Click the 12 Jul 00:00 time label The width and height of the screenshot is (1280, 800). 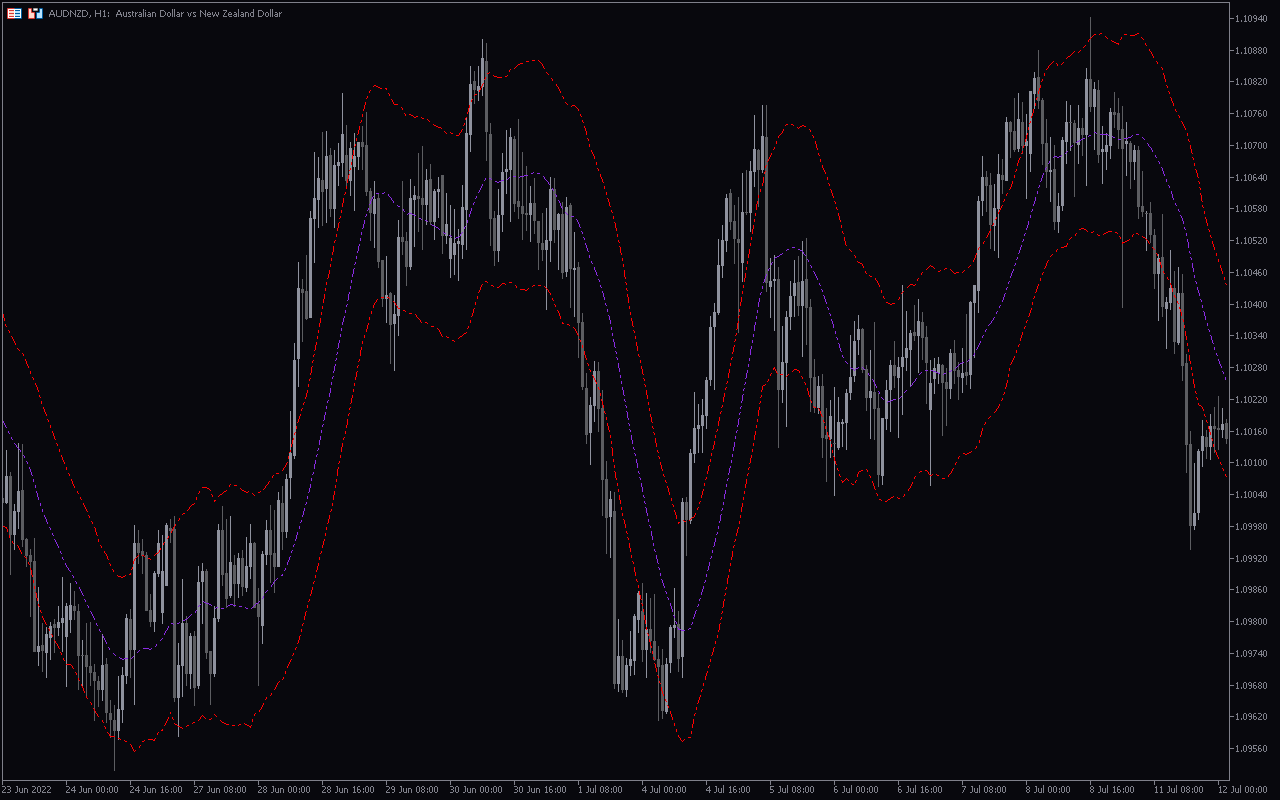tap(1243, 790)
